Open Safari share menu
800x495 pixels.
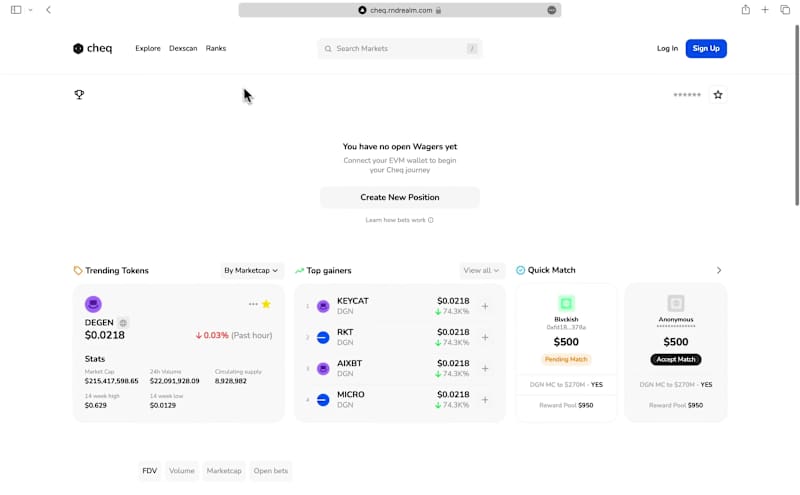tap(746, 10)
